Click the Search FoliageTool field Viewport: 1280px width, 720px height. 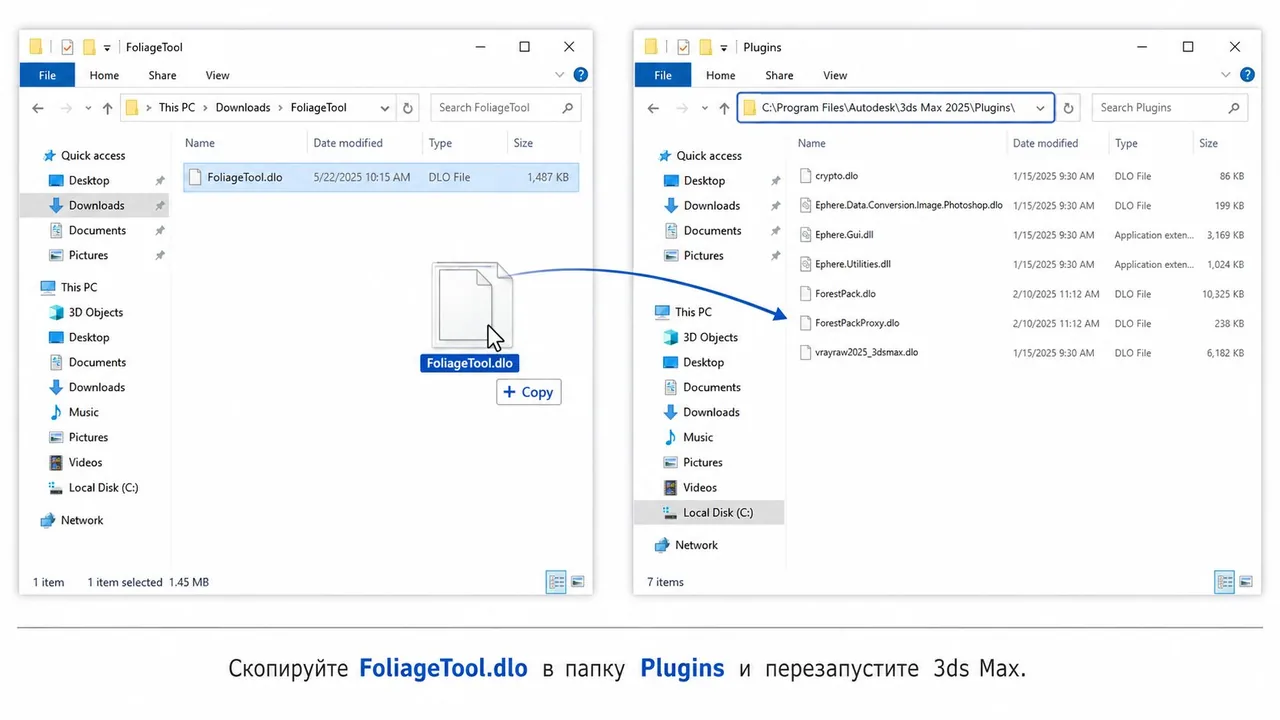click(x=506, y=108)
